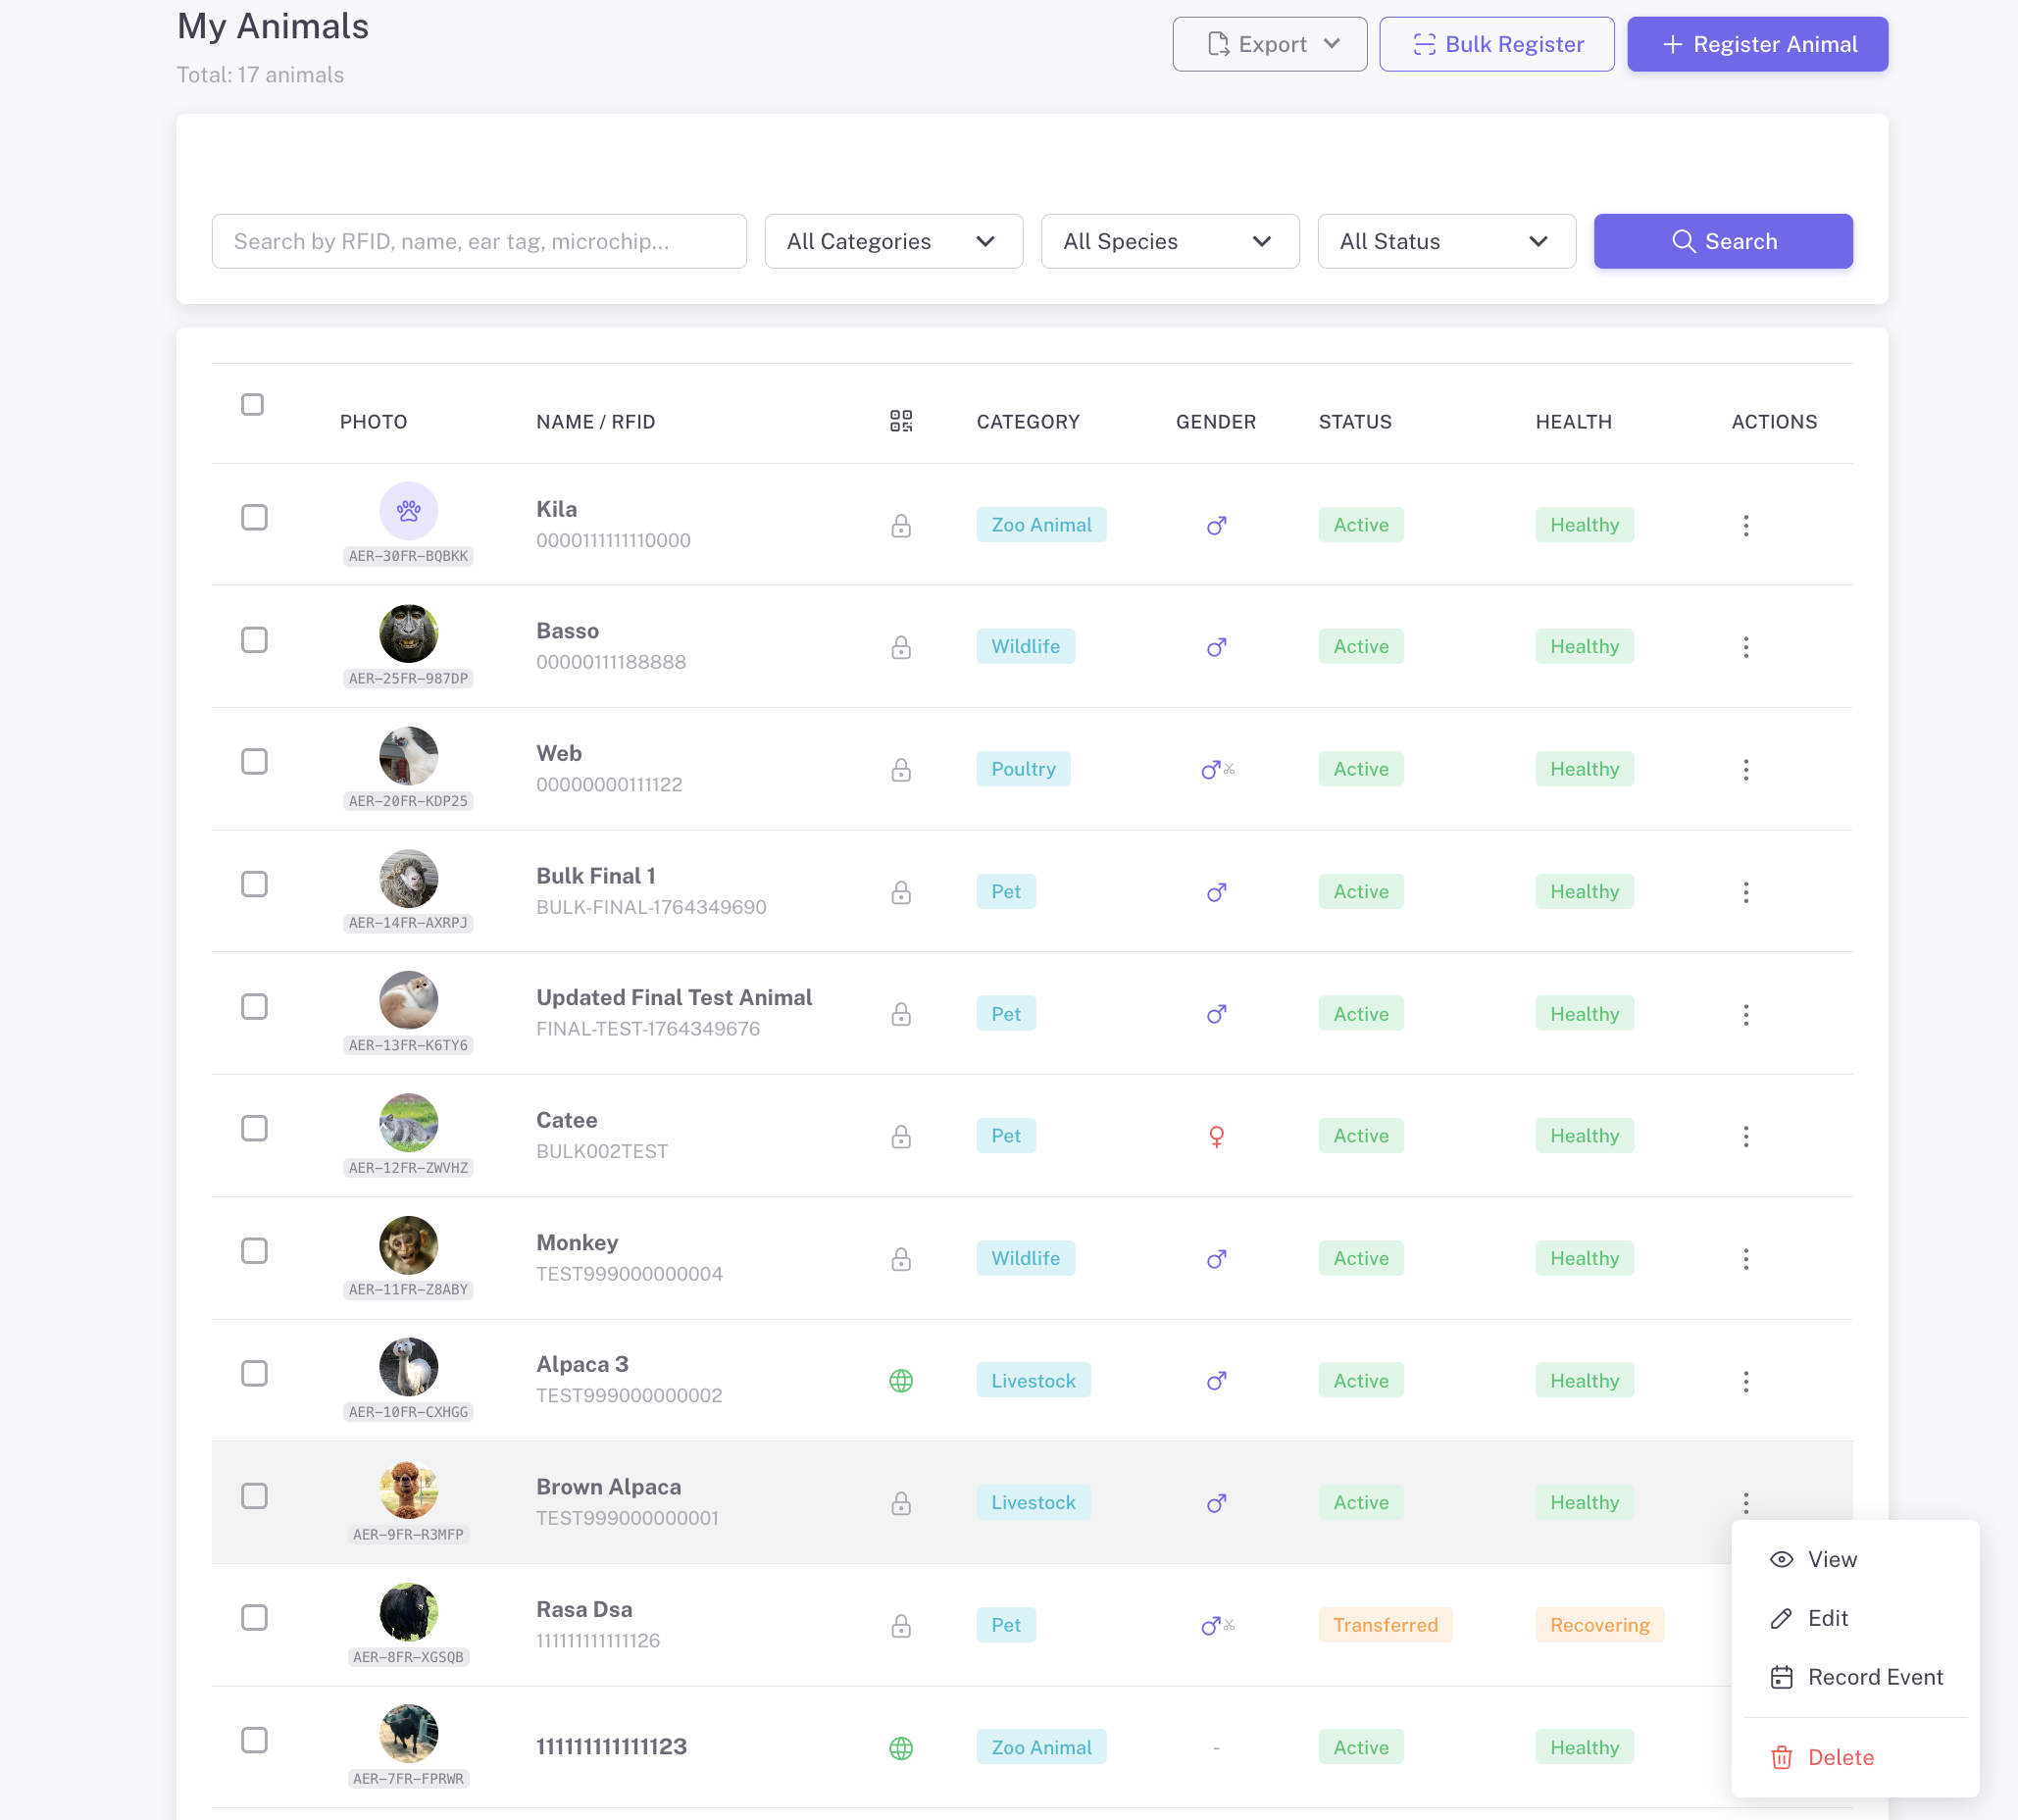Open the All Categories dropdown

pyautogui.click(x=893, y=241)
